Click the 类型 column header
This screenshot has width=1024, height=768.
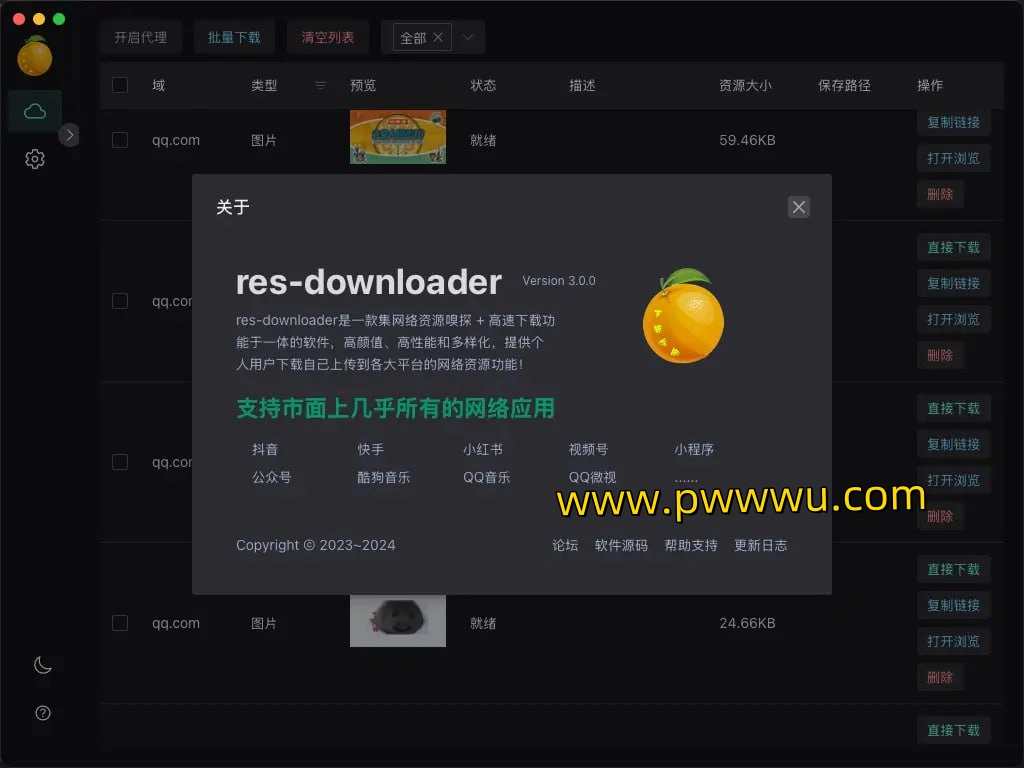click(x=264, y=85)
